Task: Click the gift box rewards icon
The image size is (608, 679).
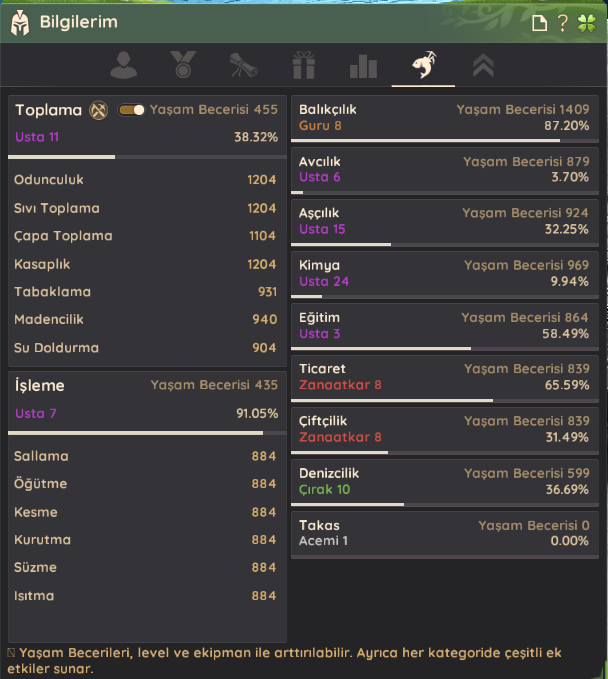Action: pos(303,66)
